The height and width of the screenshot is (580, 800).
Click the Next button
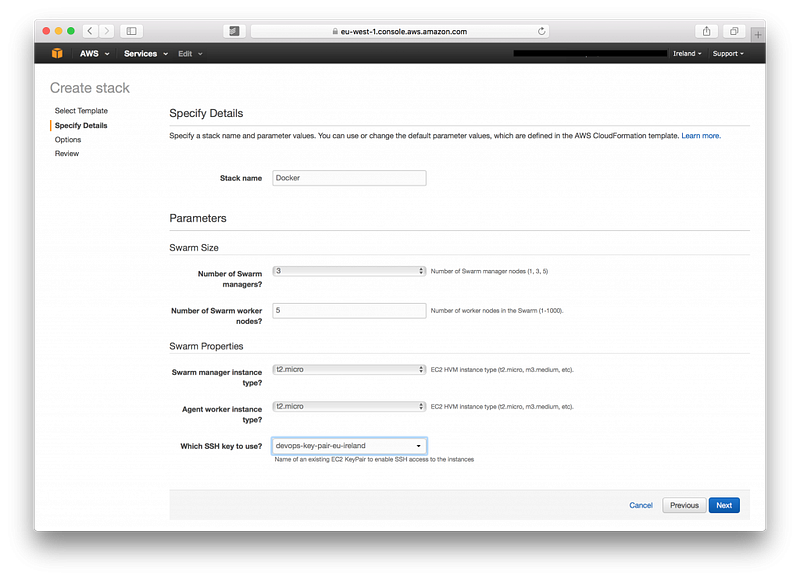(724, 506)
